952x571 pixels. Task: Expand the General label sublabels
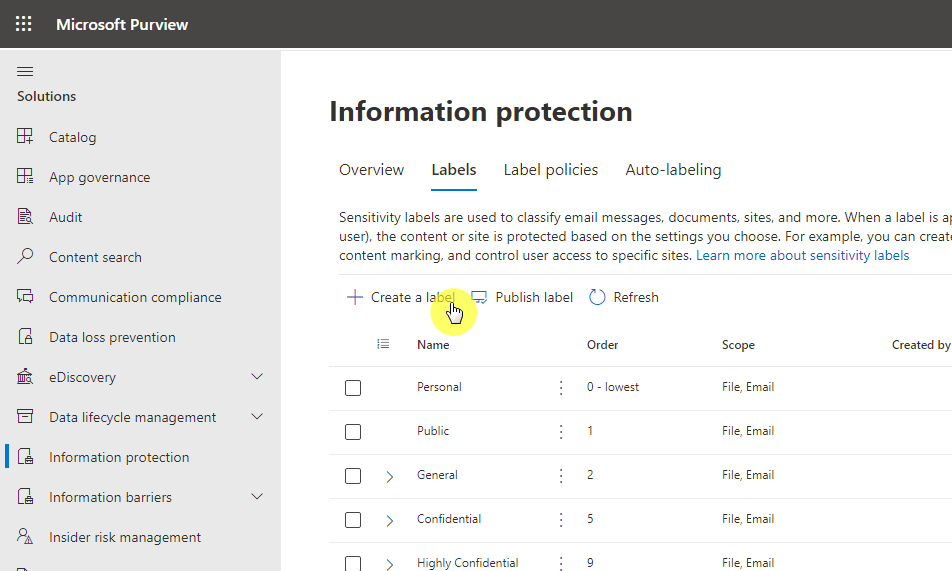click(390, 477)
